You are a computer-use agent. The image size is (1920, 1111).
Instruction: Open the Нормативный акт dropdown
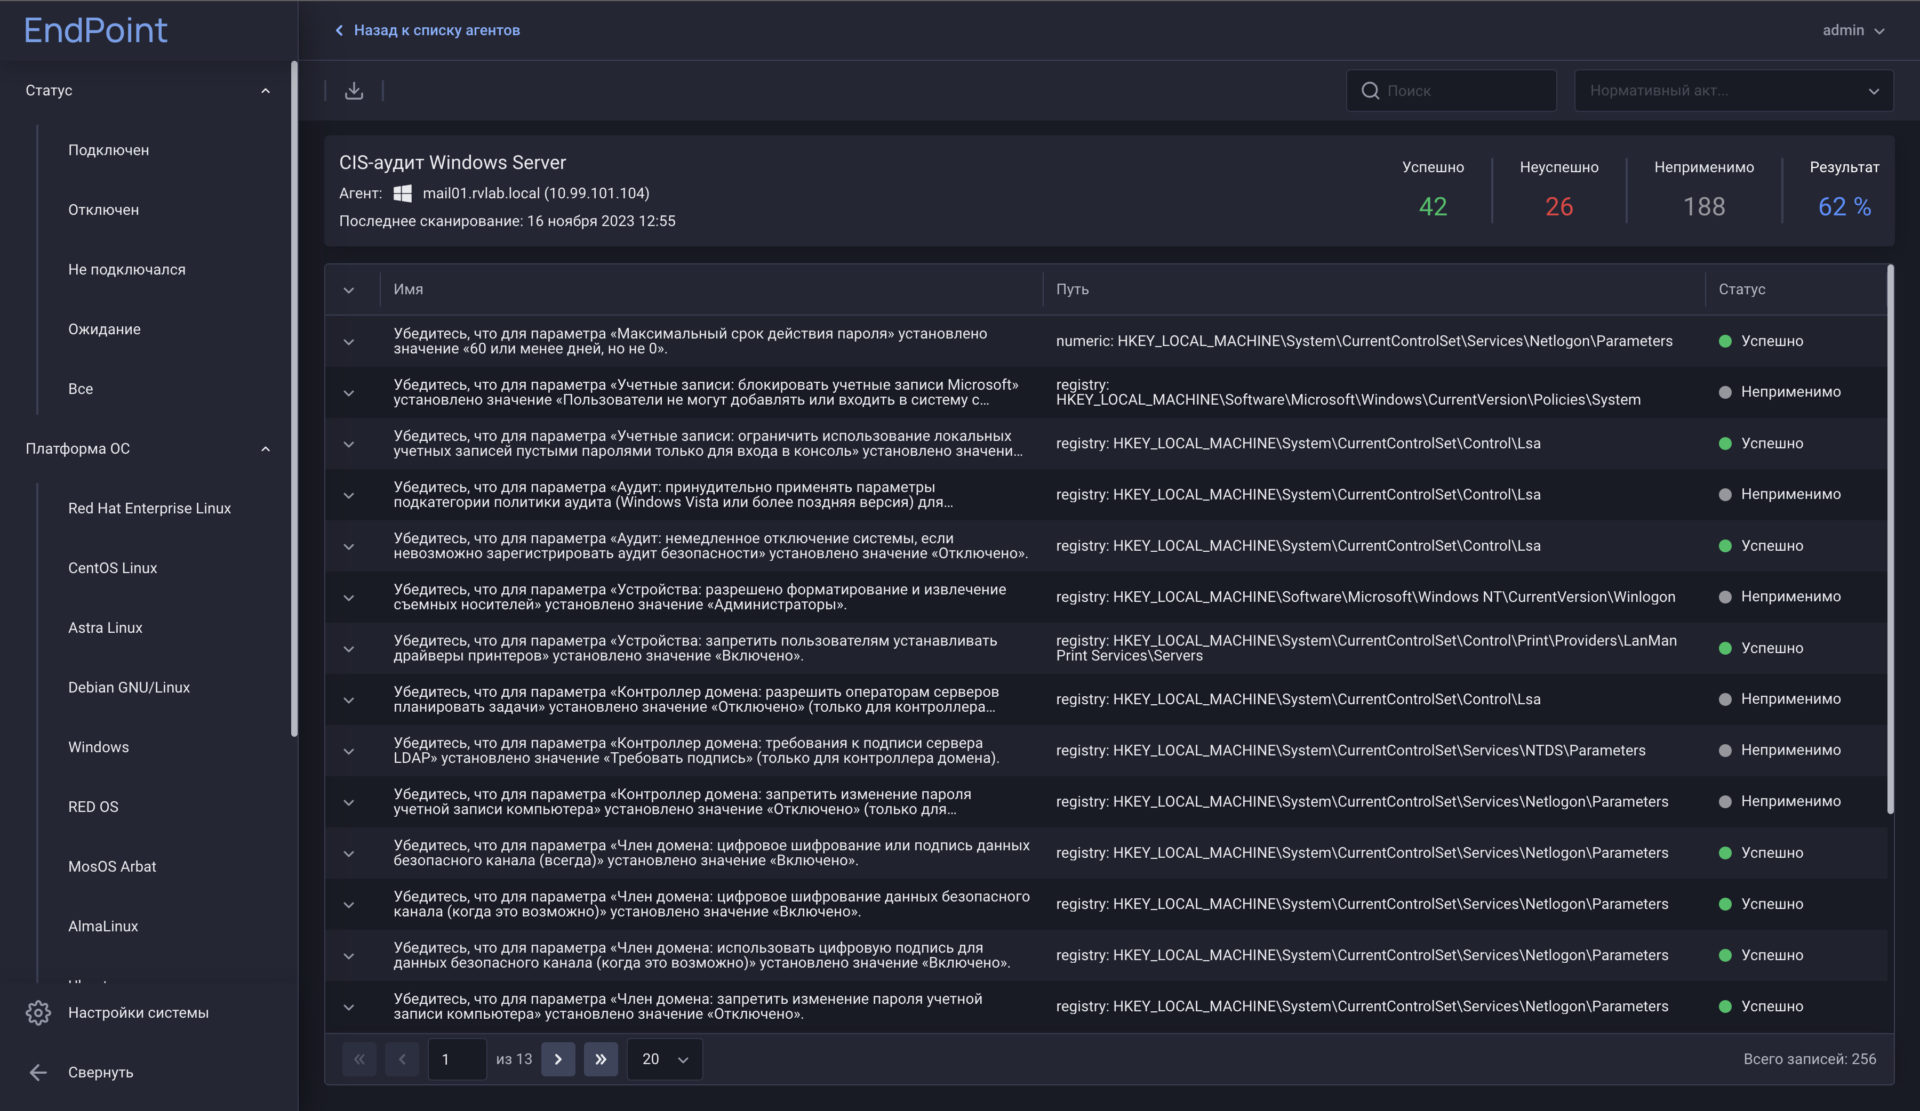pos(1733,91)
